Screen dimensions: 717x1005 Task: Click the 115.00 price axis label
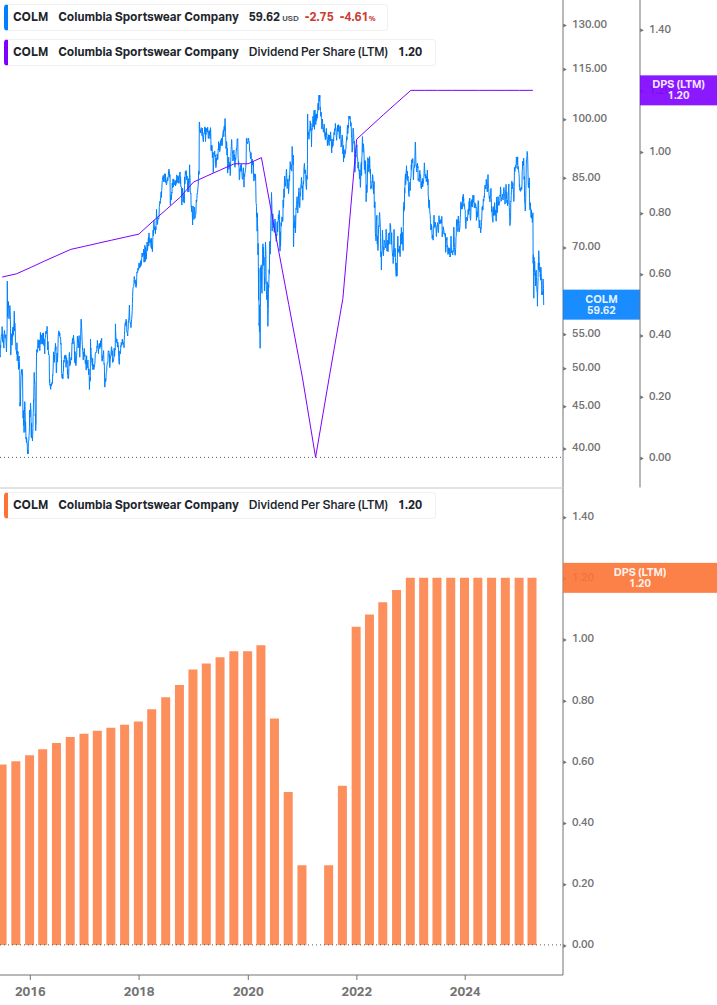pyautogui.click(x=589, y=69)
